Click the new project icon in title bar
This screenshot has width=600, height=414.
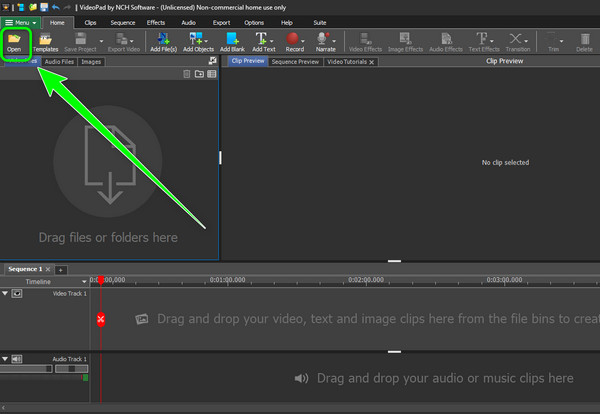(x=21, y=7)
